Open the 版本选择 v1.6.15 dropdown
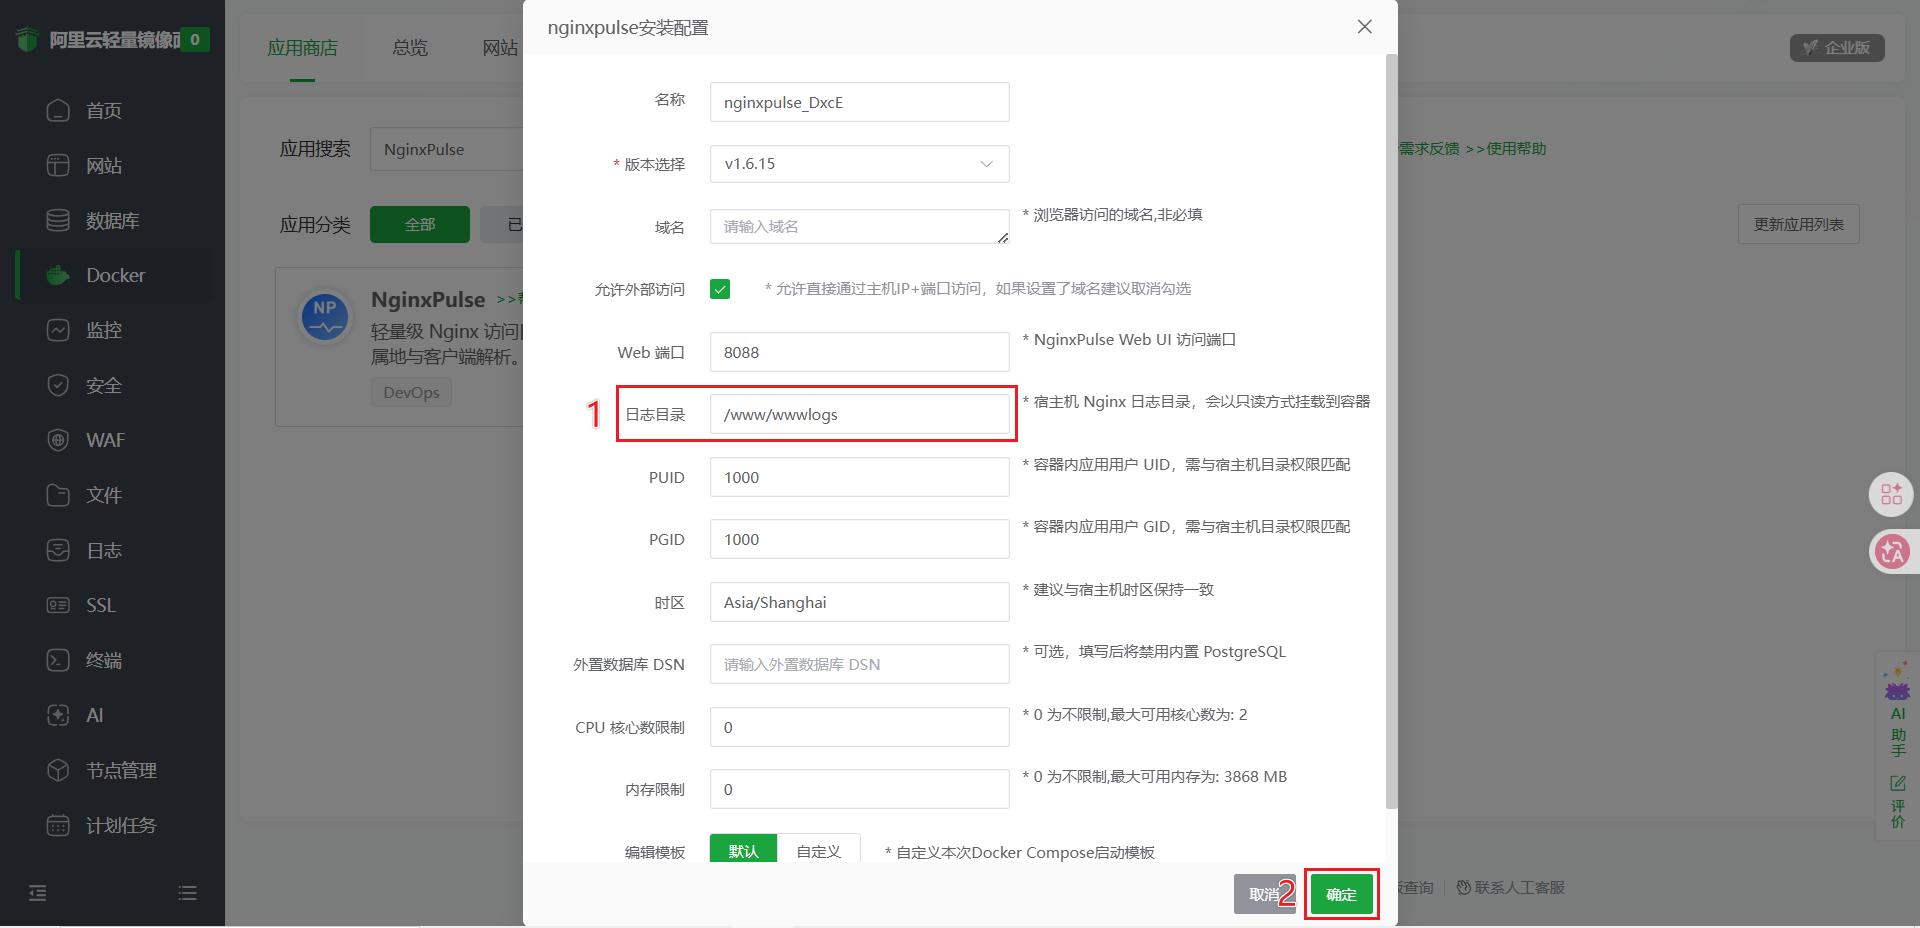The width and height of the screenshot is (1920, 928). click(x=860, y=164)
